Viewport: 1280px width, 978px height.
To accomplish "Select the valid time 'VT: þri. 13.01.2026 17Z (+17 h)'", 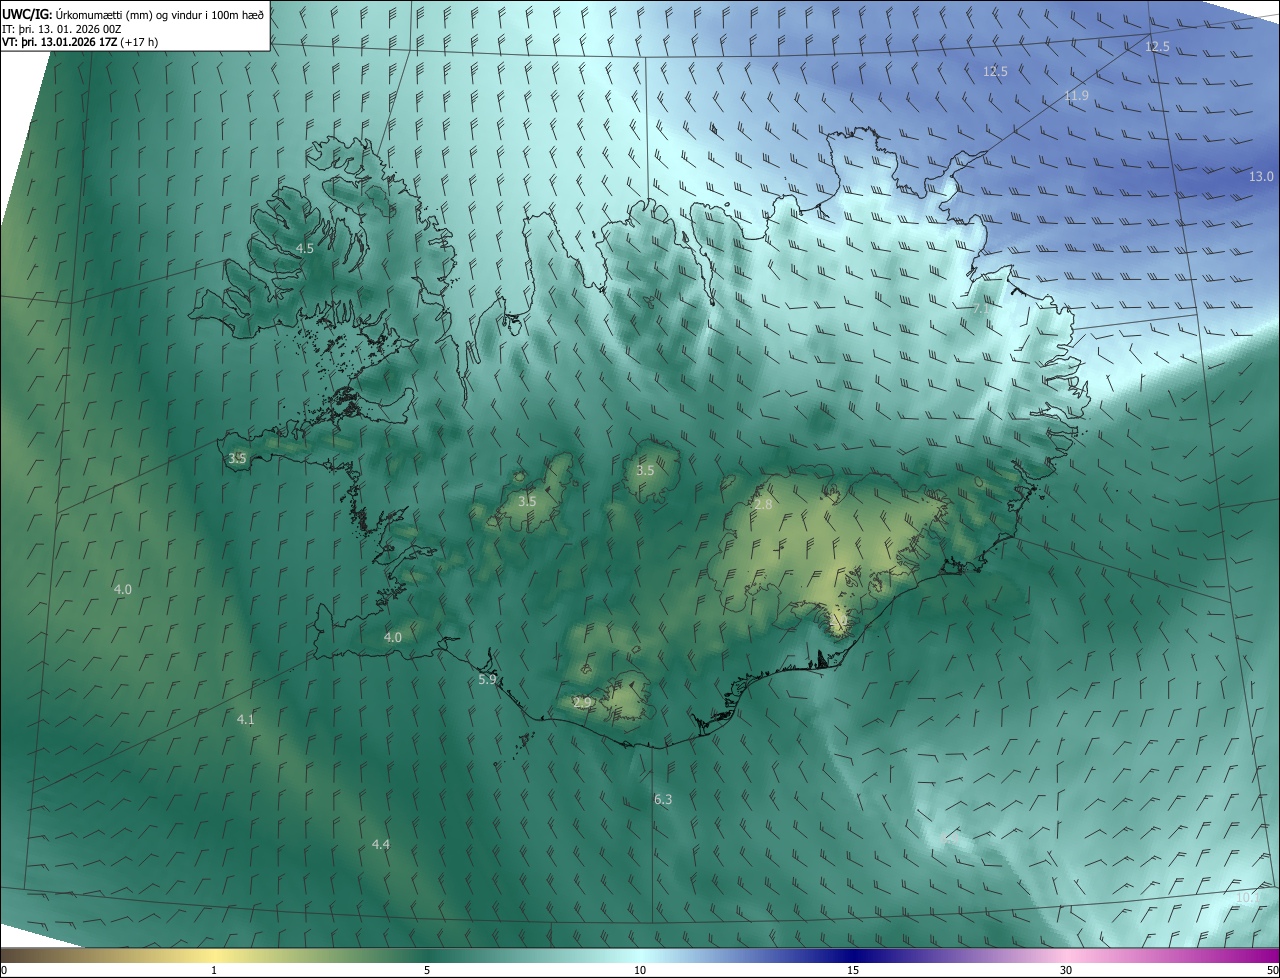I will (80, 42).
